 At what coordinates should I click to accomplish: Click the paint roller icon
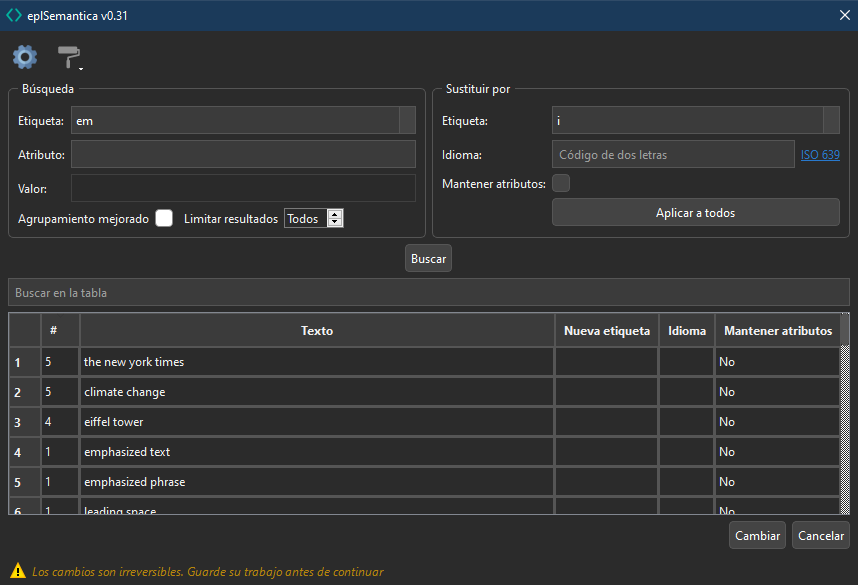click(x=69, y=58)
